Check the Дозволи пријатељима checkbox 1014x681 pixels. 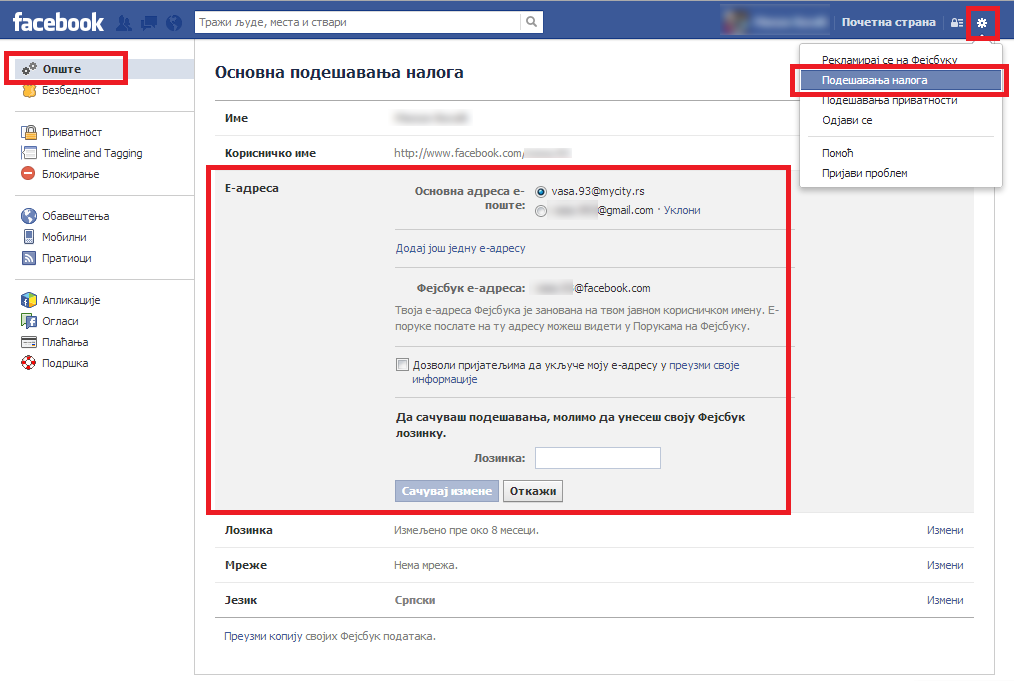[x=402, y=365]
